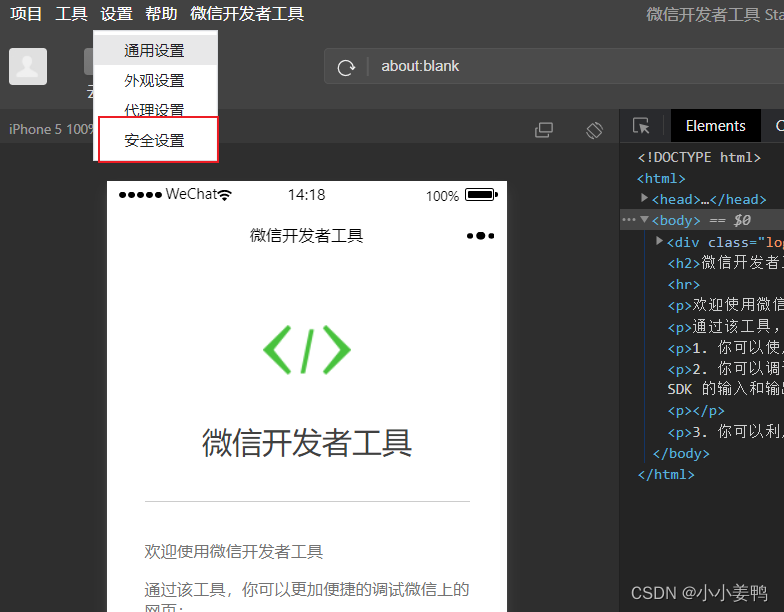784x612 pixels.
Task: Open the 项目 menu
Action: (26, 14)
